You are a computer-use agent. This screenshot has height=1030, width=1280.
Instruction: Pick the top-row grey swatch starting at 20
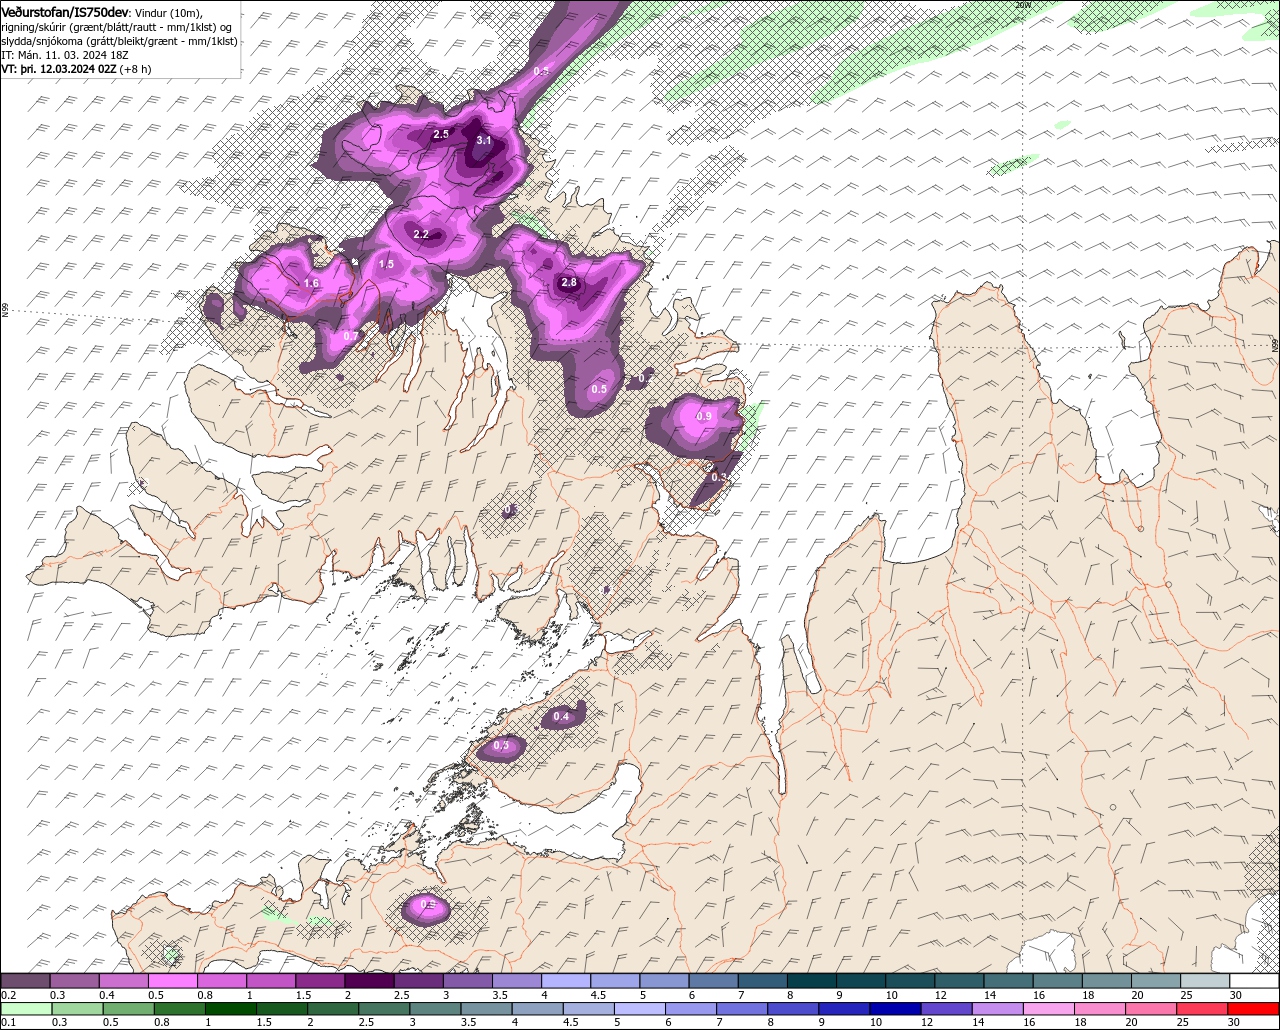coord(1156,981)
